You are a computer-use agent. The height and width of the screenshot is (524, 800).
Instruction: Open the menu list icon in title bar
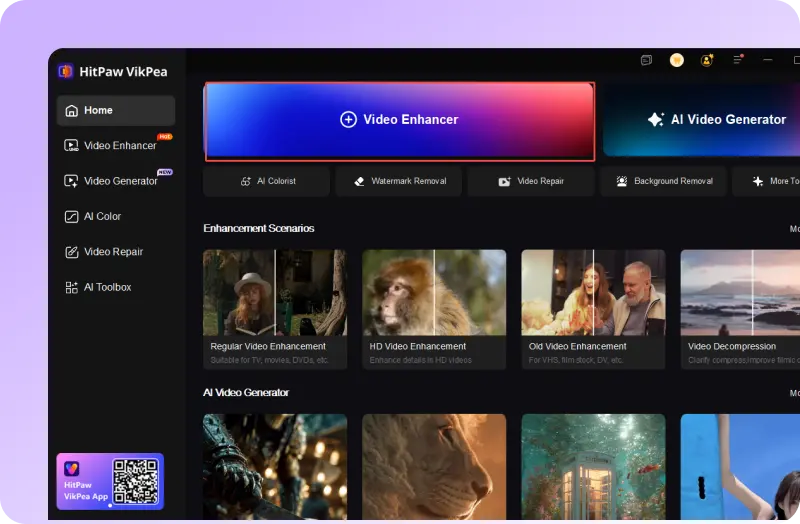738,60
